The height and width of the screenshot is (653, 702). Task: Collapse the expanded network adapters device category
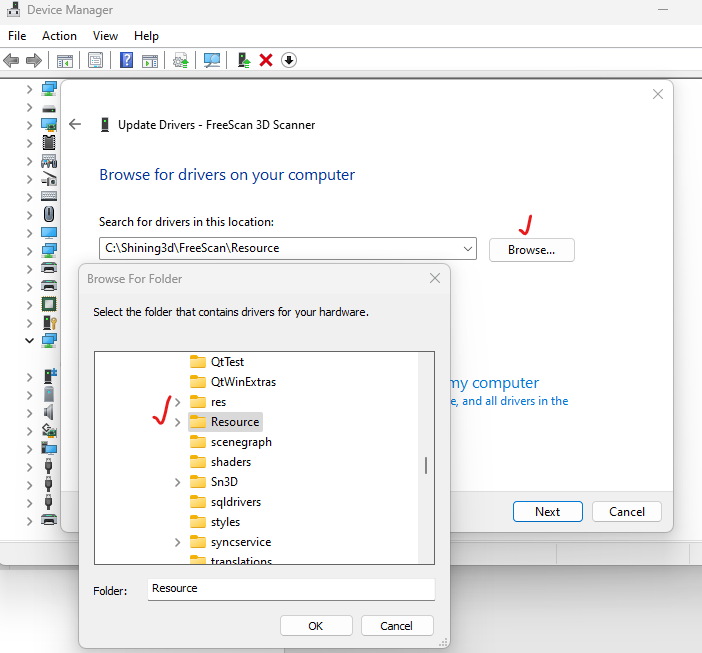[30, 341]
